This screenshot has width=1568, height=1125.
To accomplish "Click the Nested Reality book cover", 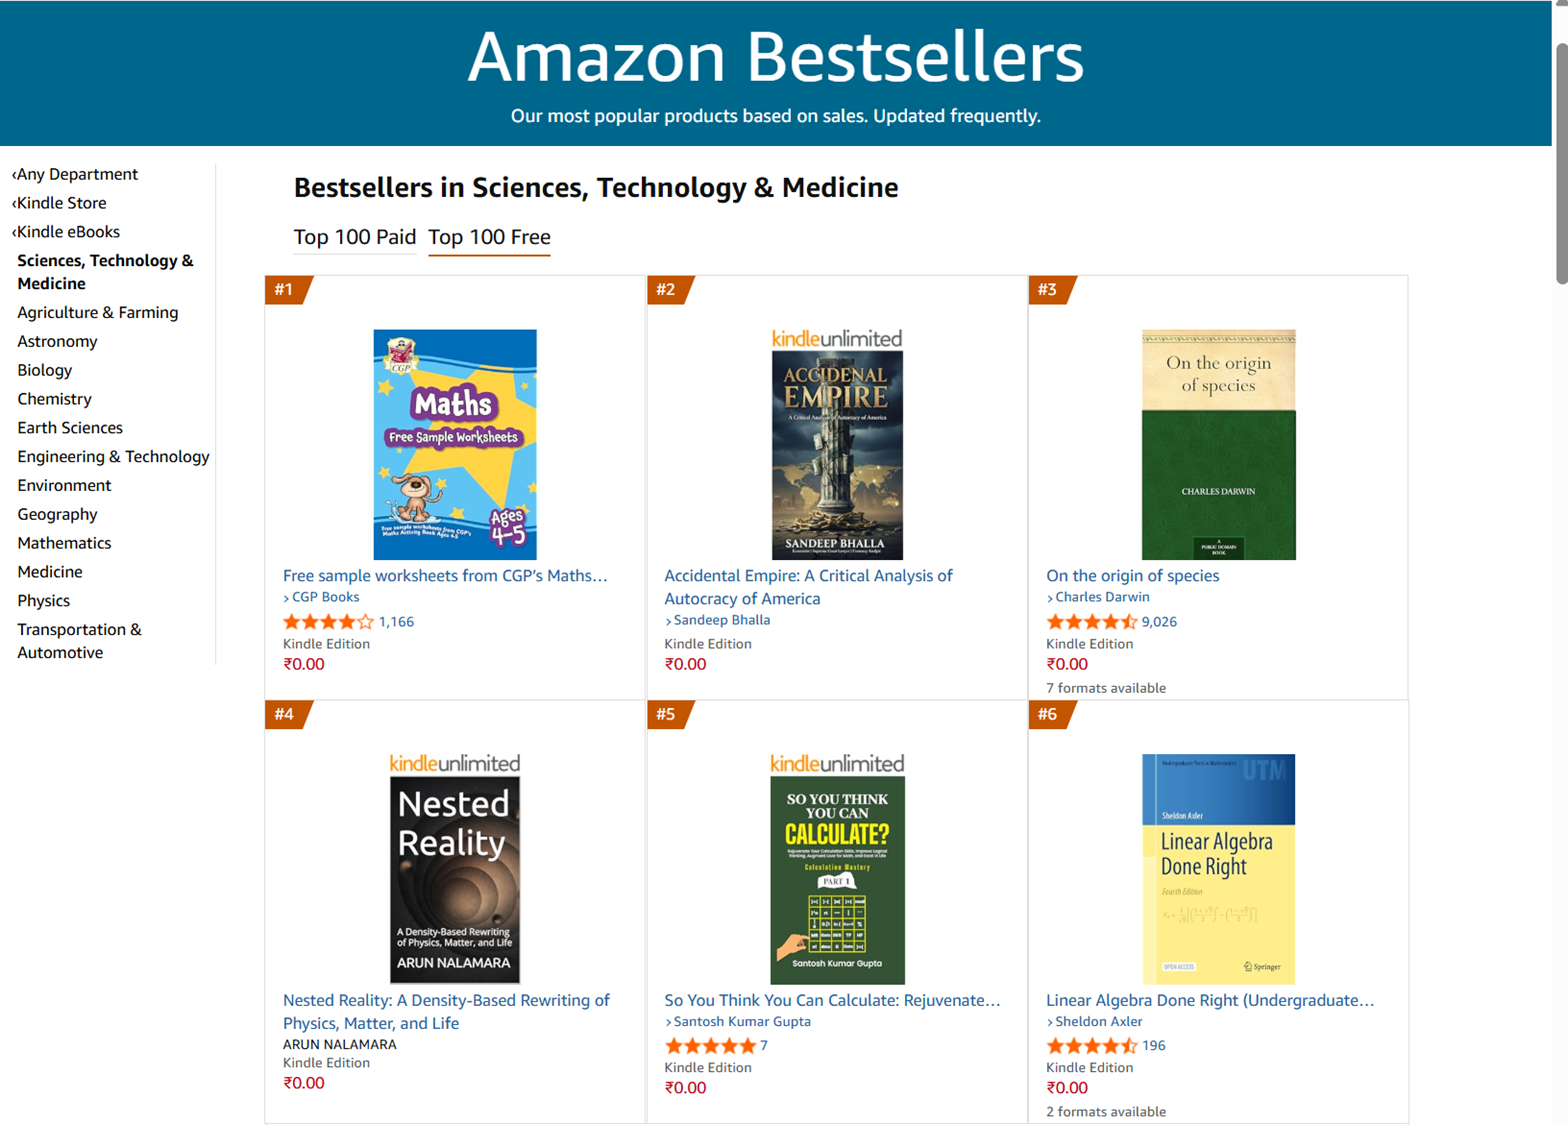I will pyautogui.click(x=454, y=880).
